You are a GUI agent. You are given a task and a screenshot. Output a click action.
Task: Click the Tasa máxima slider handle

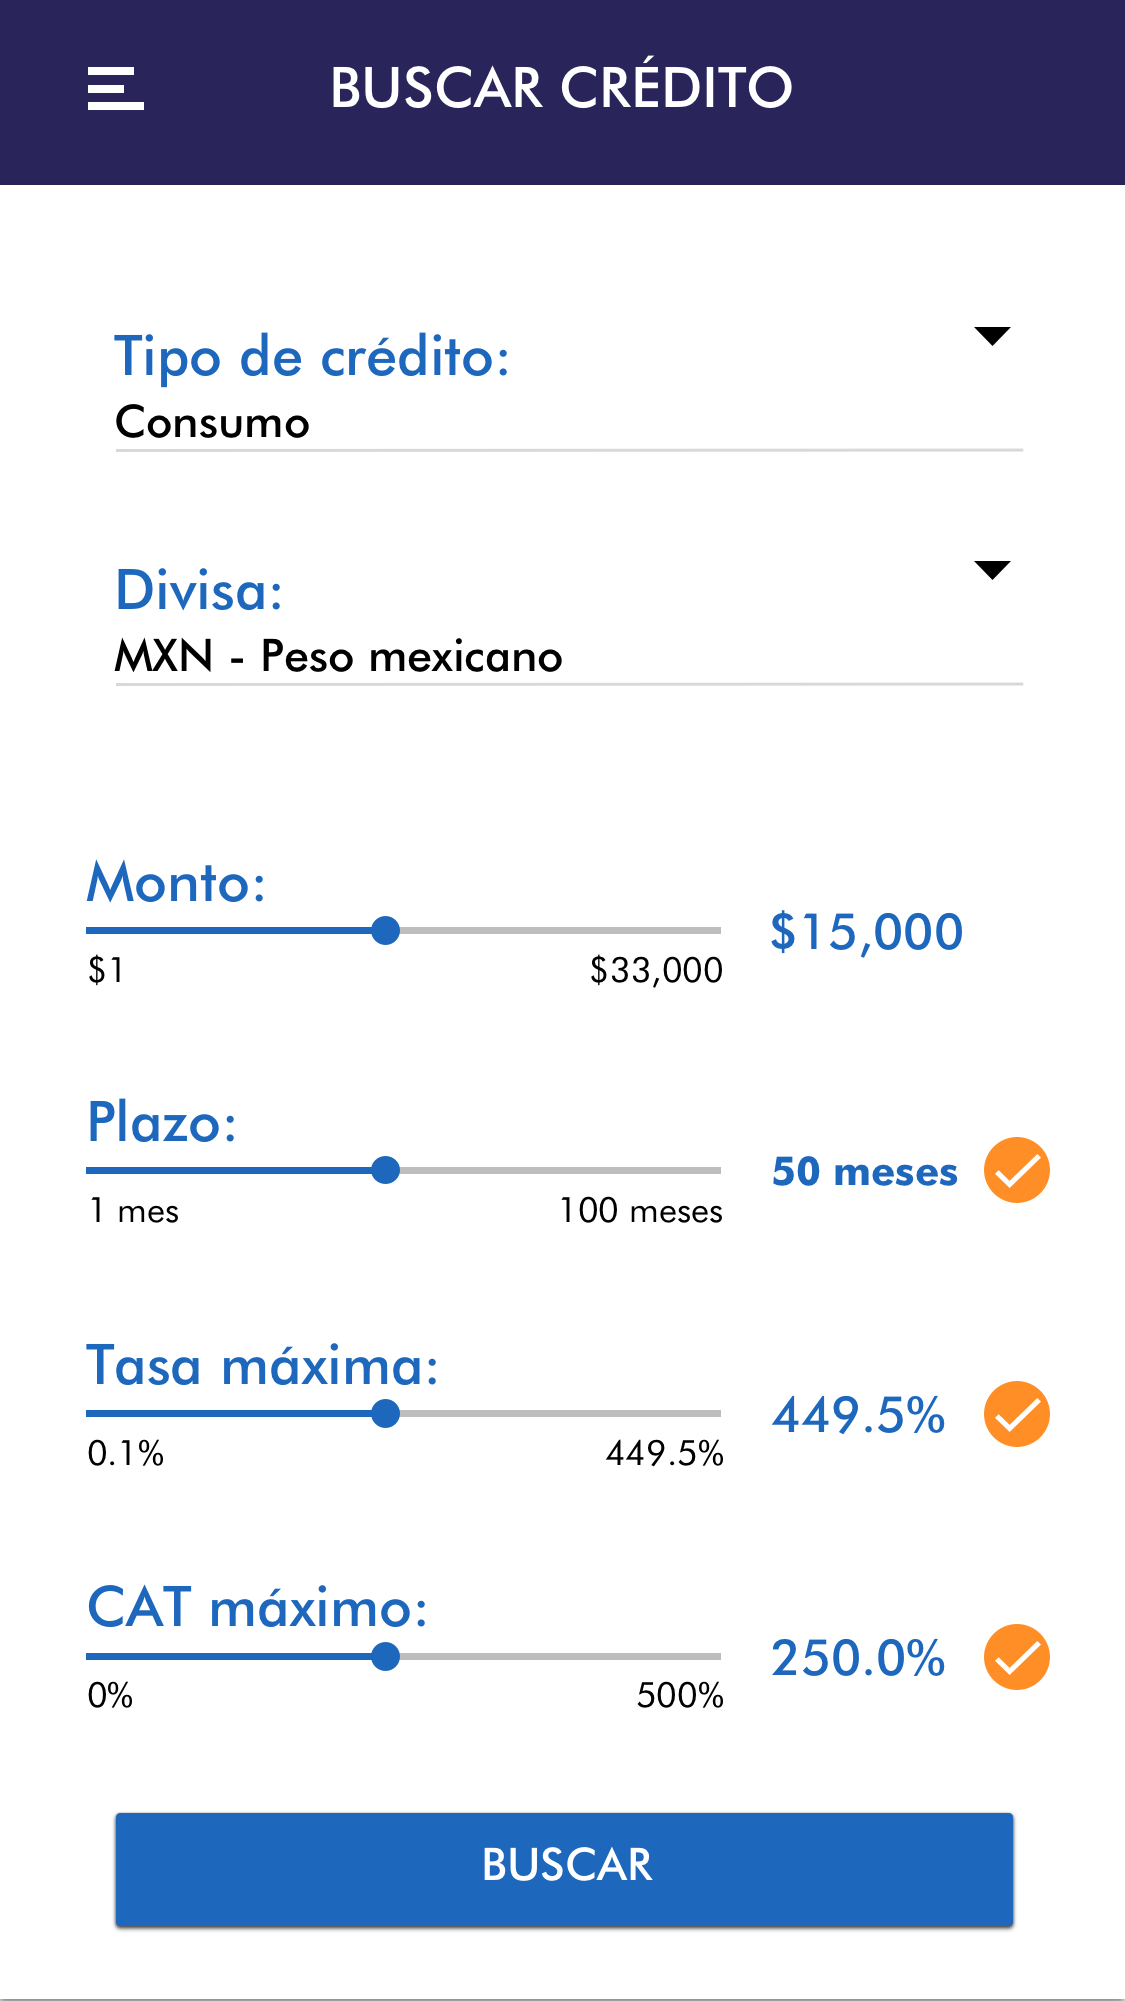pos(385,1413)
